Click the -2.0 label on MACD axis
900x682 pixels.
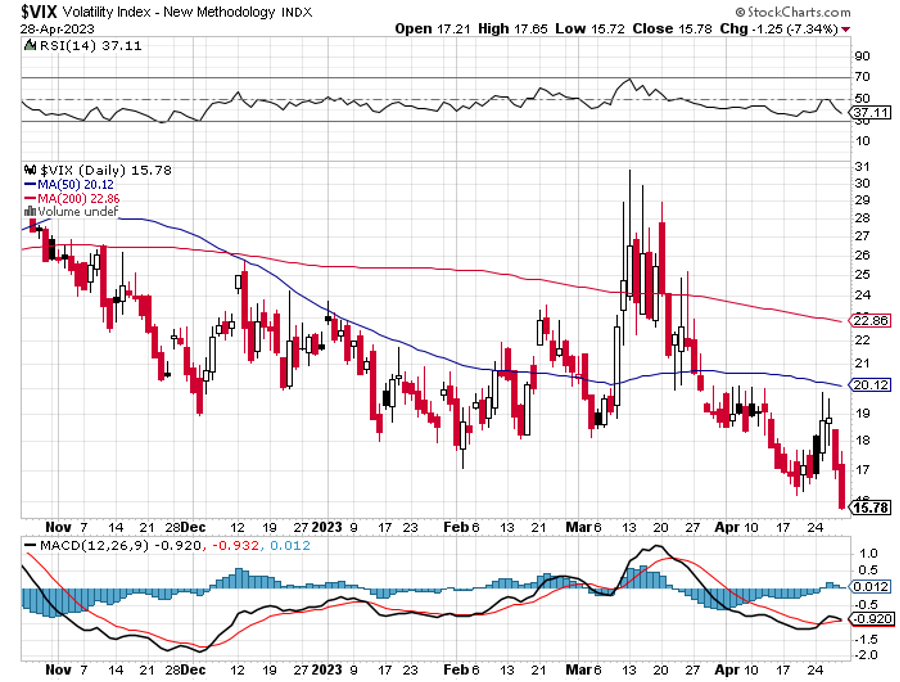tap(867, 655)
